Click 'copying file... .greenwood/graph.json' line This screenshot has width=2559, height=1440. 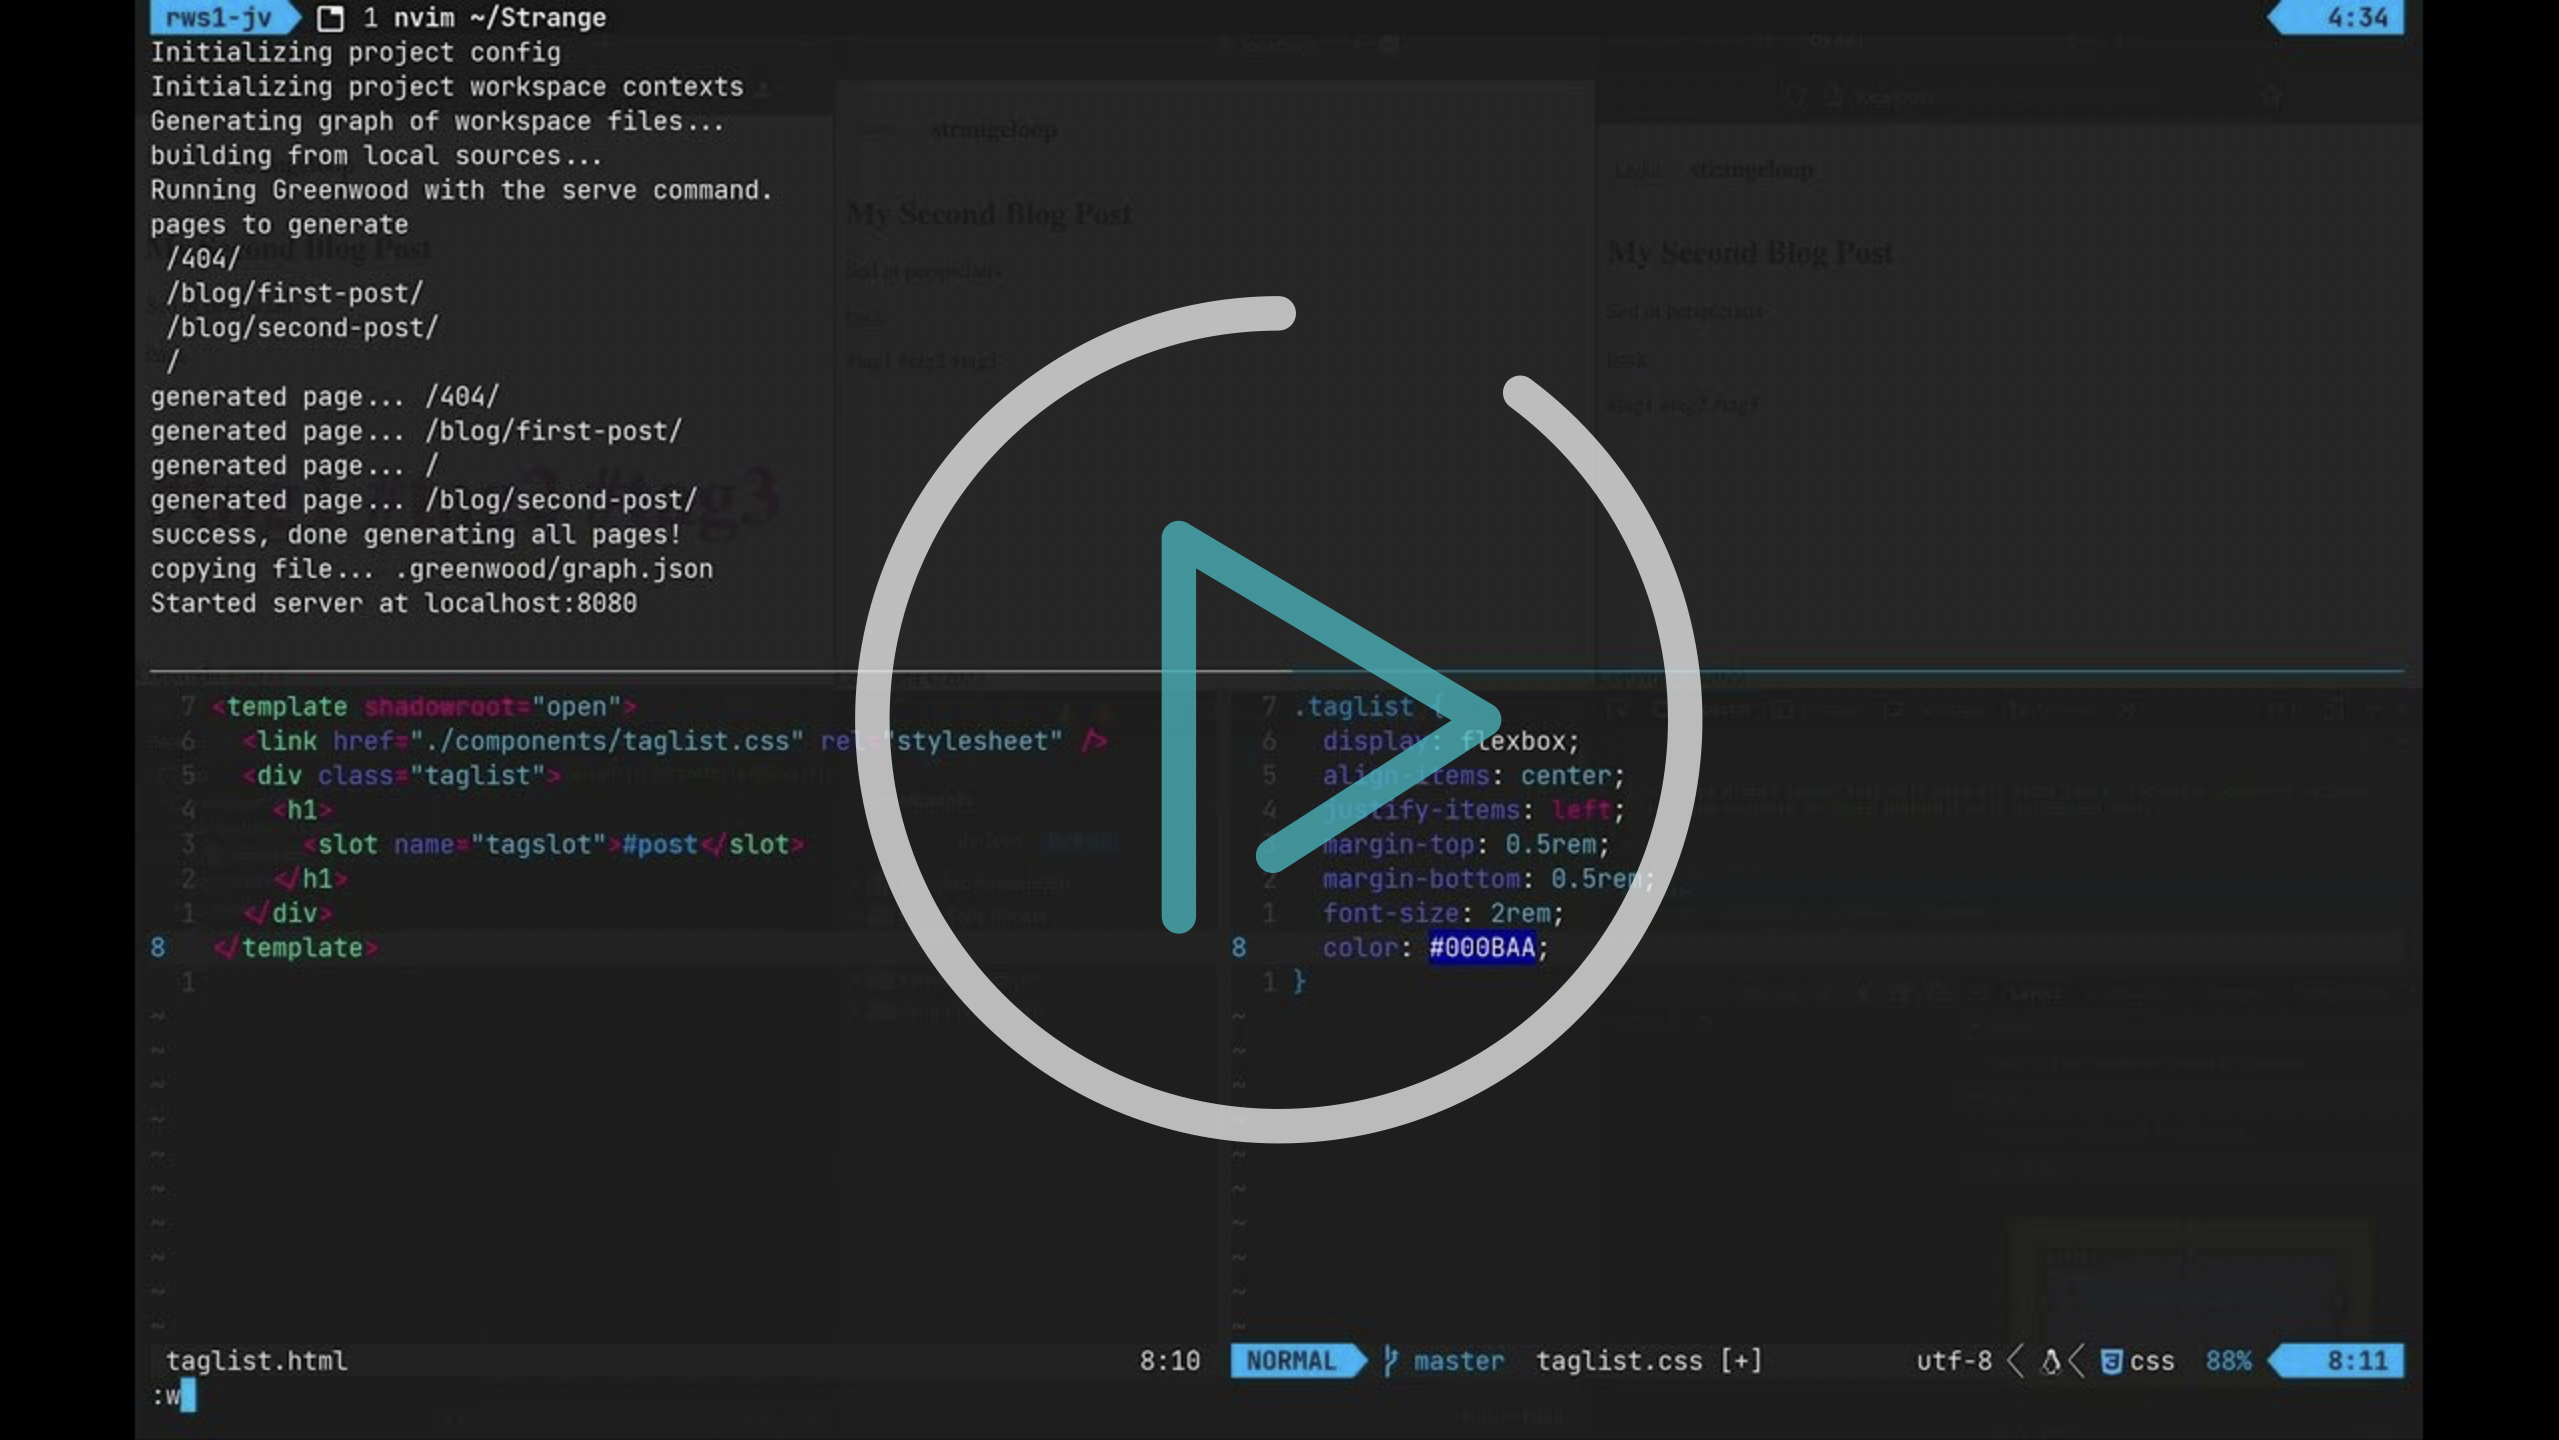[432, 569]
